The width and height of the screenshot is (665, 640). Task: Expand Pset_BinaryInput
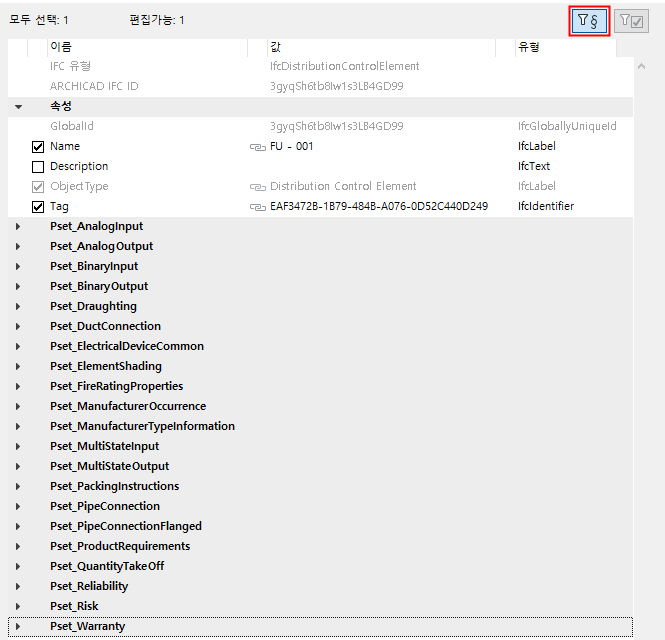(18, 266)
